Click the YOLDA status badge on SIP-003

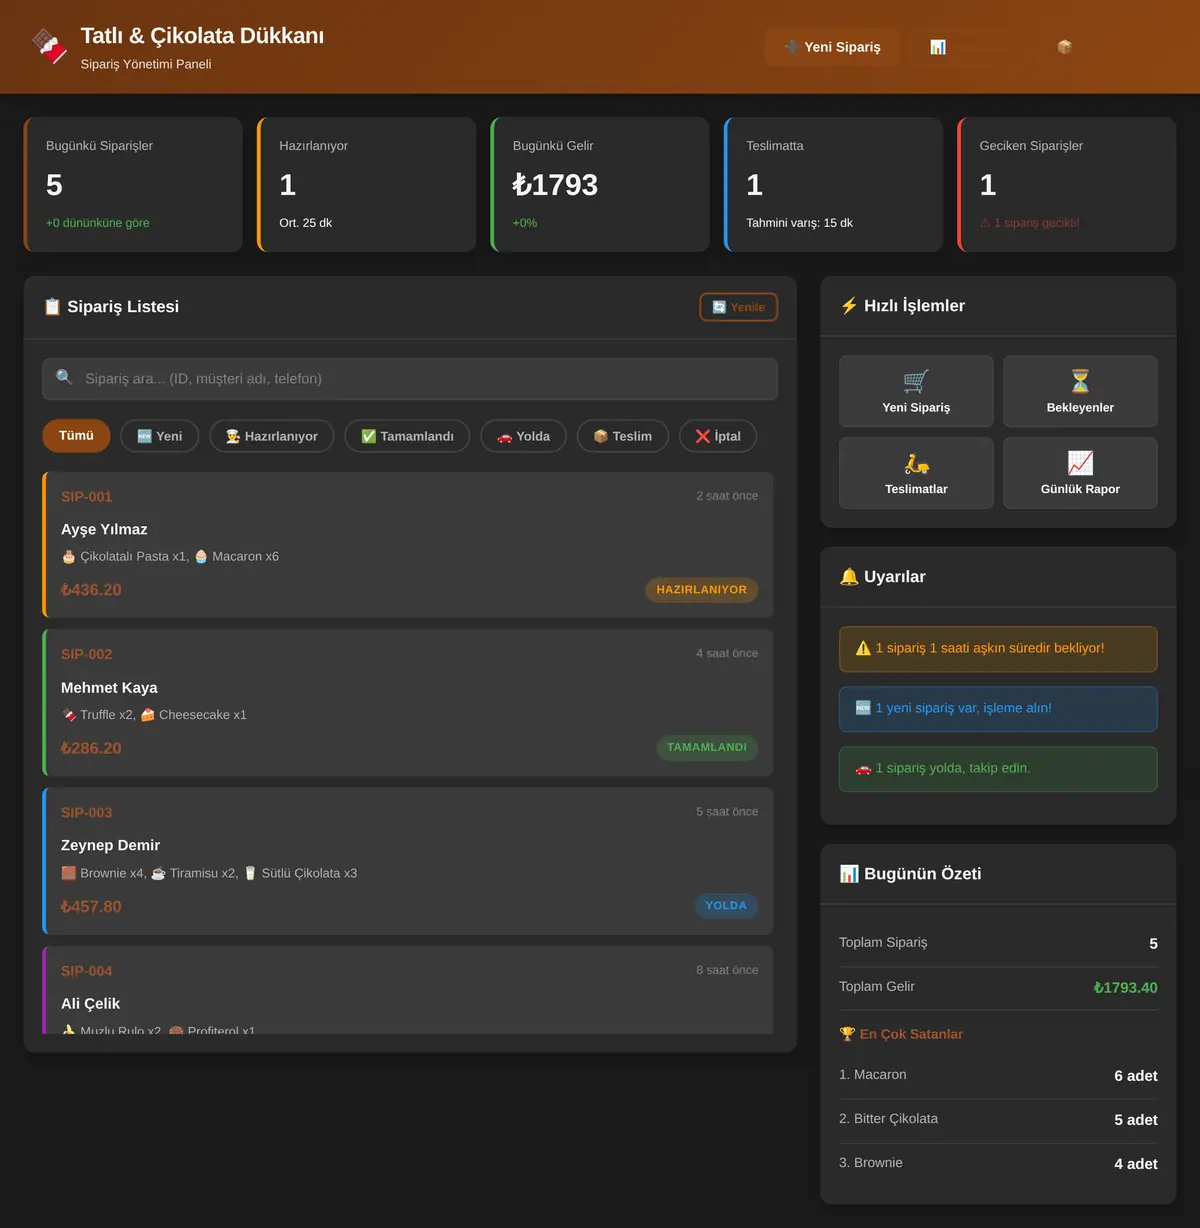click(726, 906)
